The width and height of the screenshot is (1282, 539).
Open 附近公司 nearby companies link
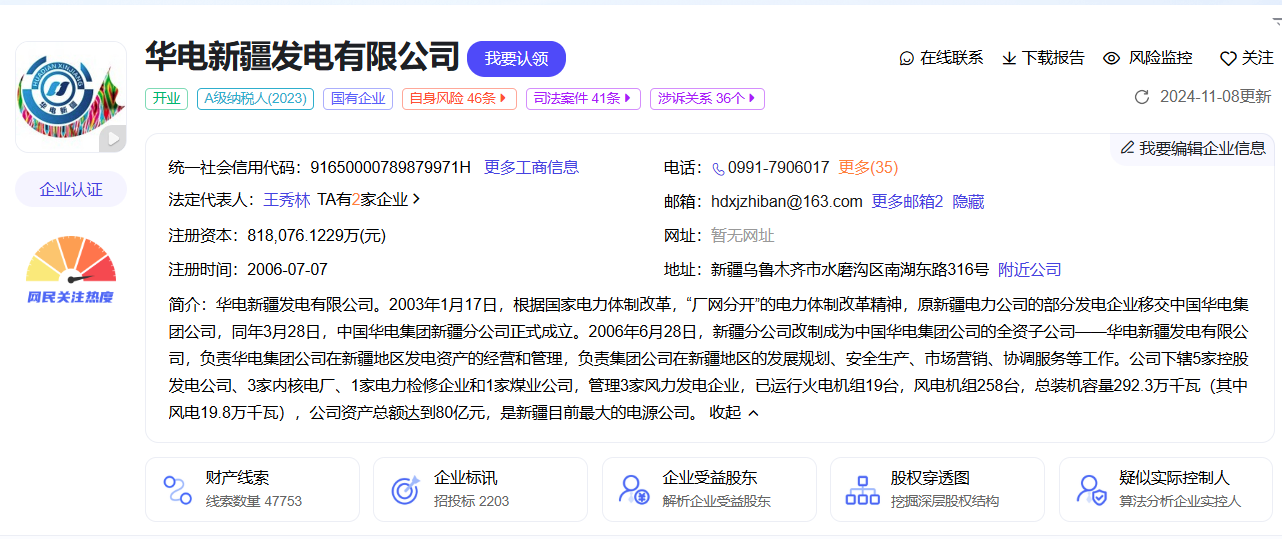point(1030,269)
